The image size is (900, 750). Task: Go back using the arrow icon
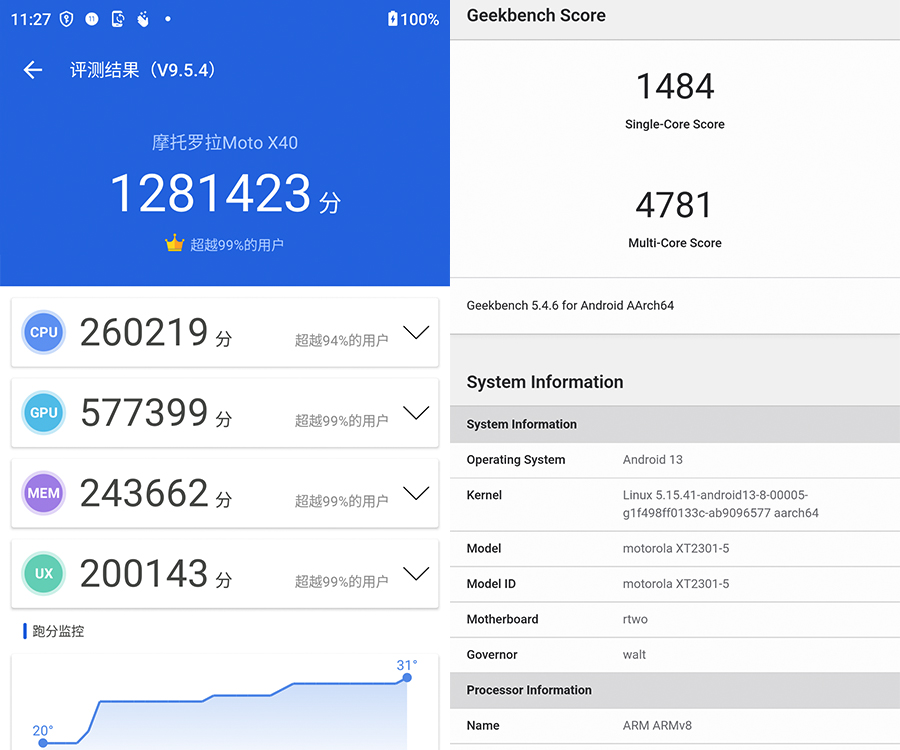[x=33, y=70]
